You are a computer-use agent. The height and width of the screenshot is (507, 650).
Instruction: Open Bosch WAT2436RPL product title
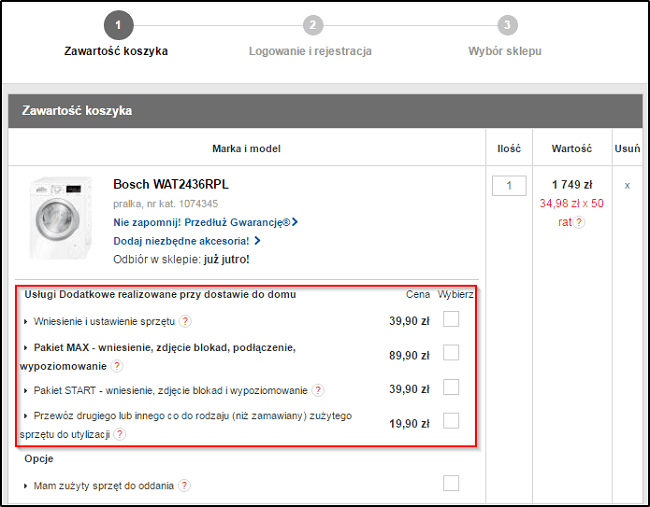[170, 185]
